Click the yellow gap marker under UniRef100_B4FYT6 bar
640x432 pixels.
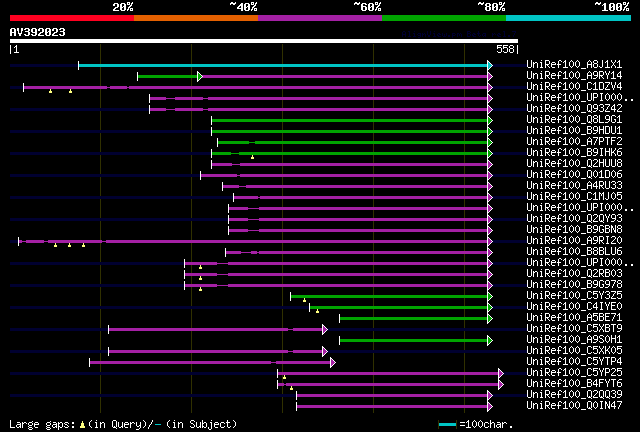coord(291,388)
